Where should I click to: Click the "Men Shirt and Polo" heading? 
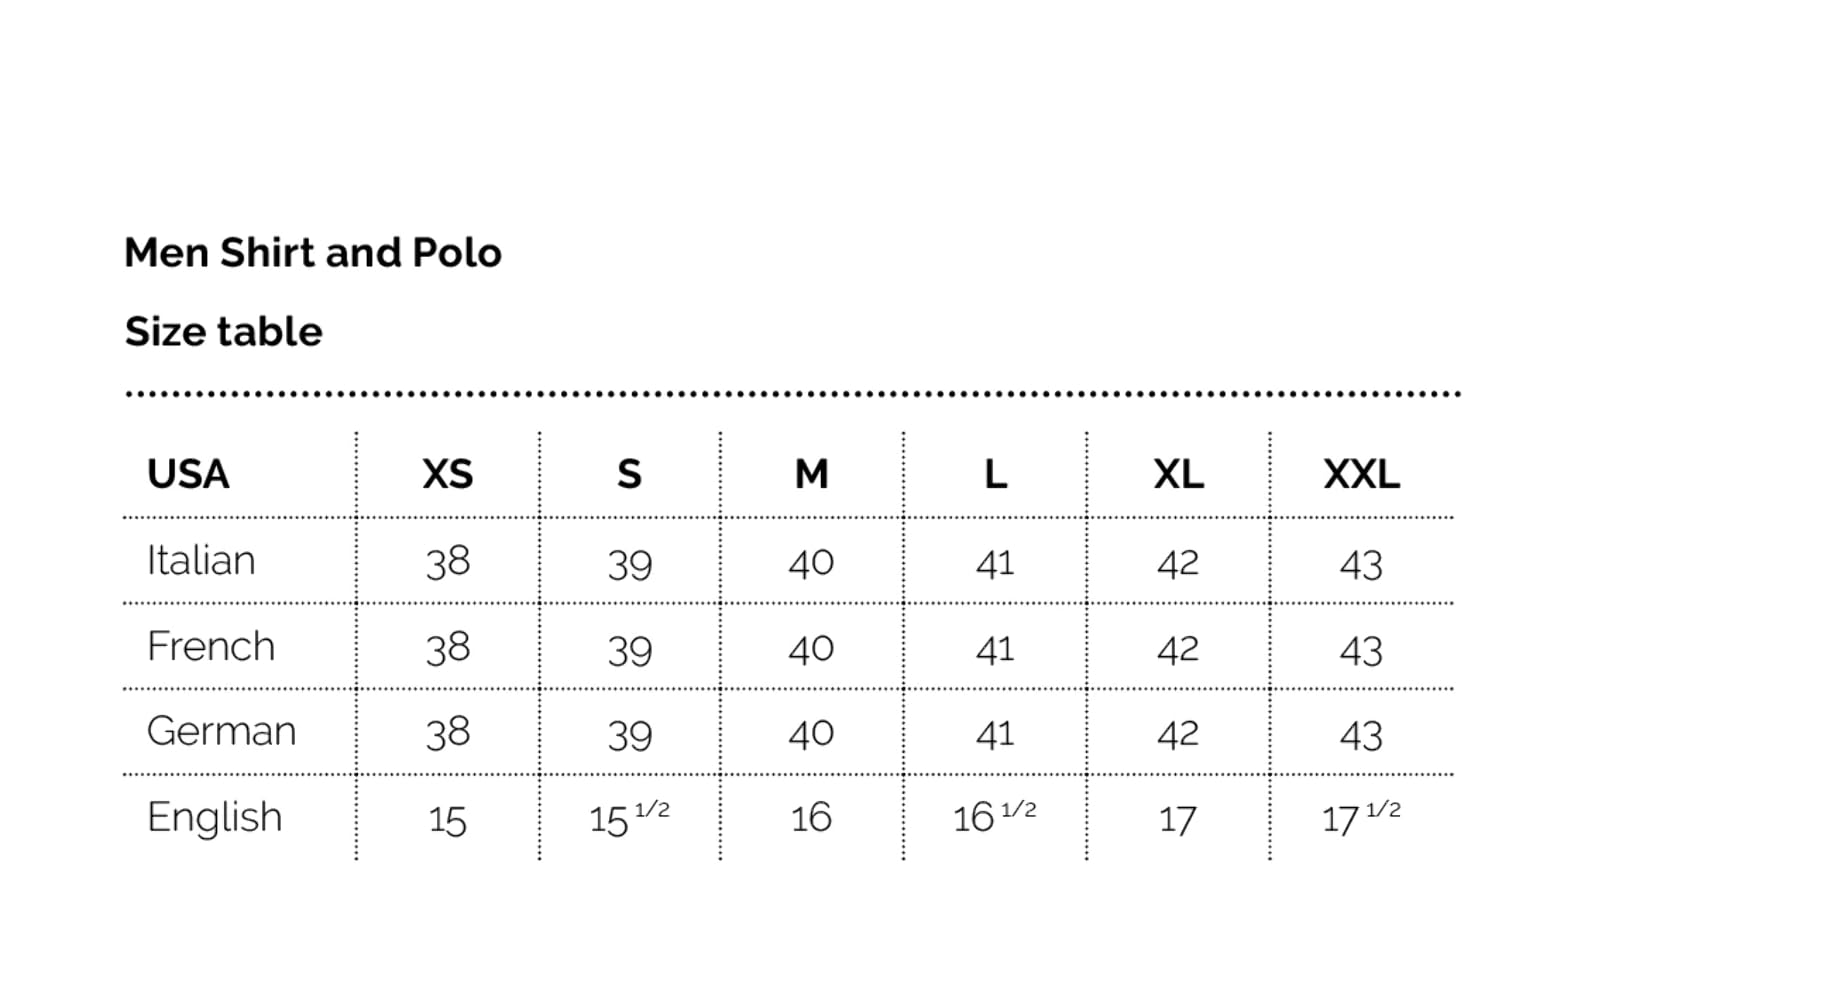(x=312, y=253)
